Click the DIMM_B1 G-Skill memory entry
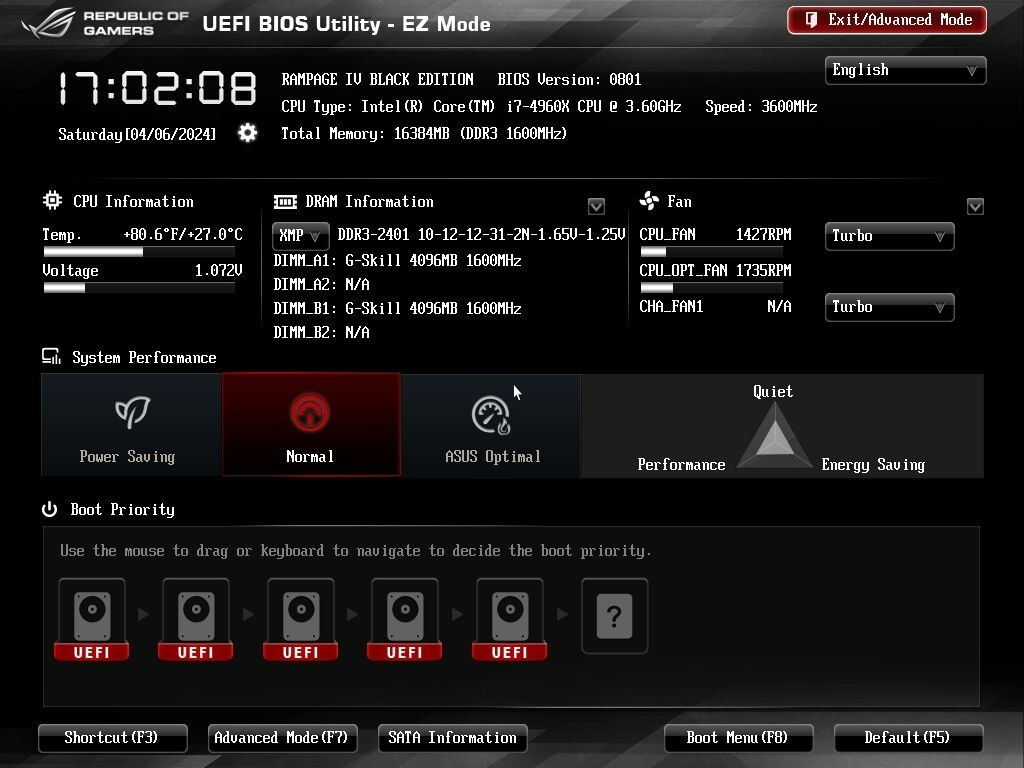Screen dimensions: 1024x768 click(x=397, y=308)
